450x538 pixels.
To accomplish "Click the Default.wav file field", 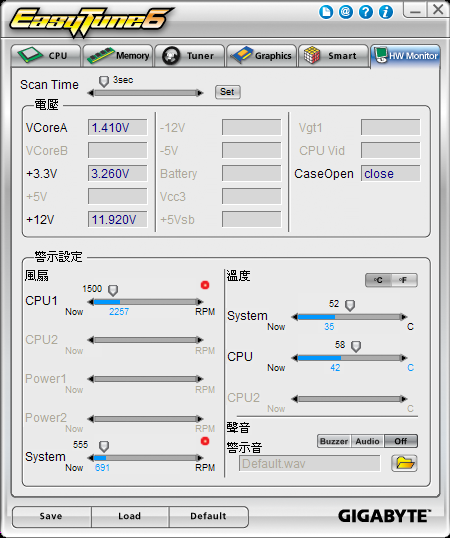I will [310, 464].
